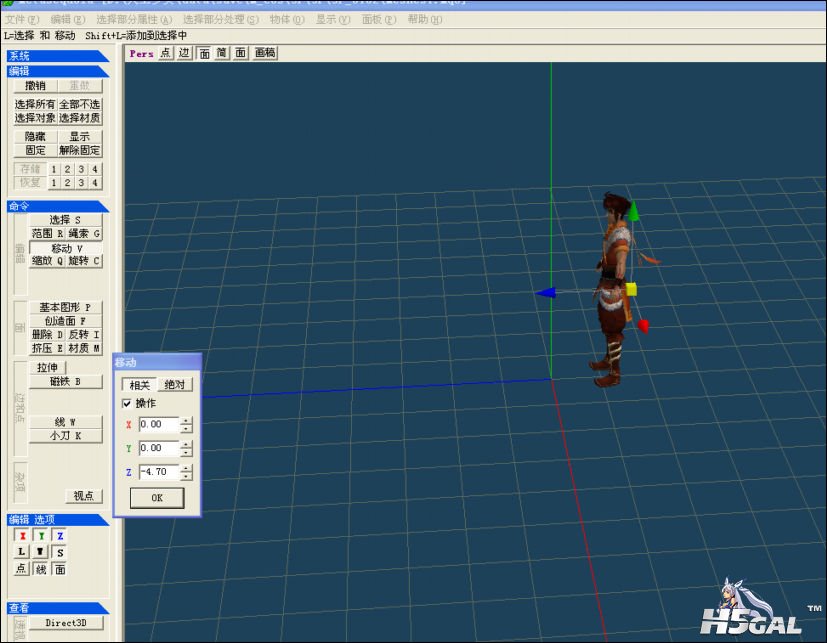
Task: Click the red X-axis move handle
Action: (x=643, y=326)
